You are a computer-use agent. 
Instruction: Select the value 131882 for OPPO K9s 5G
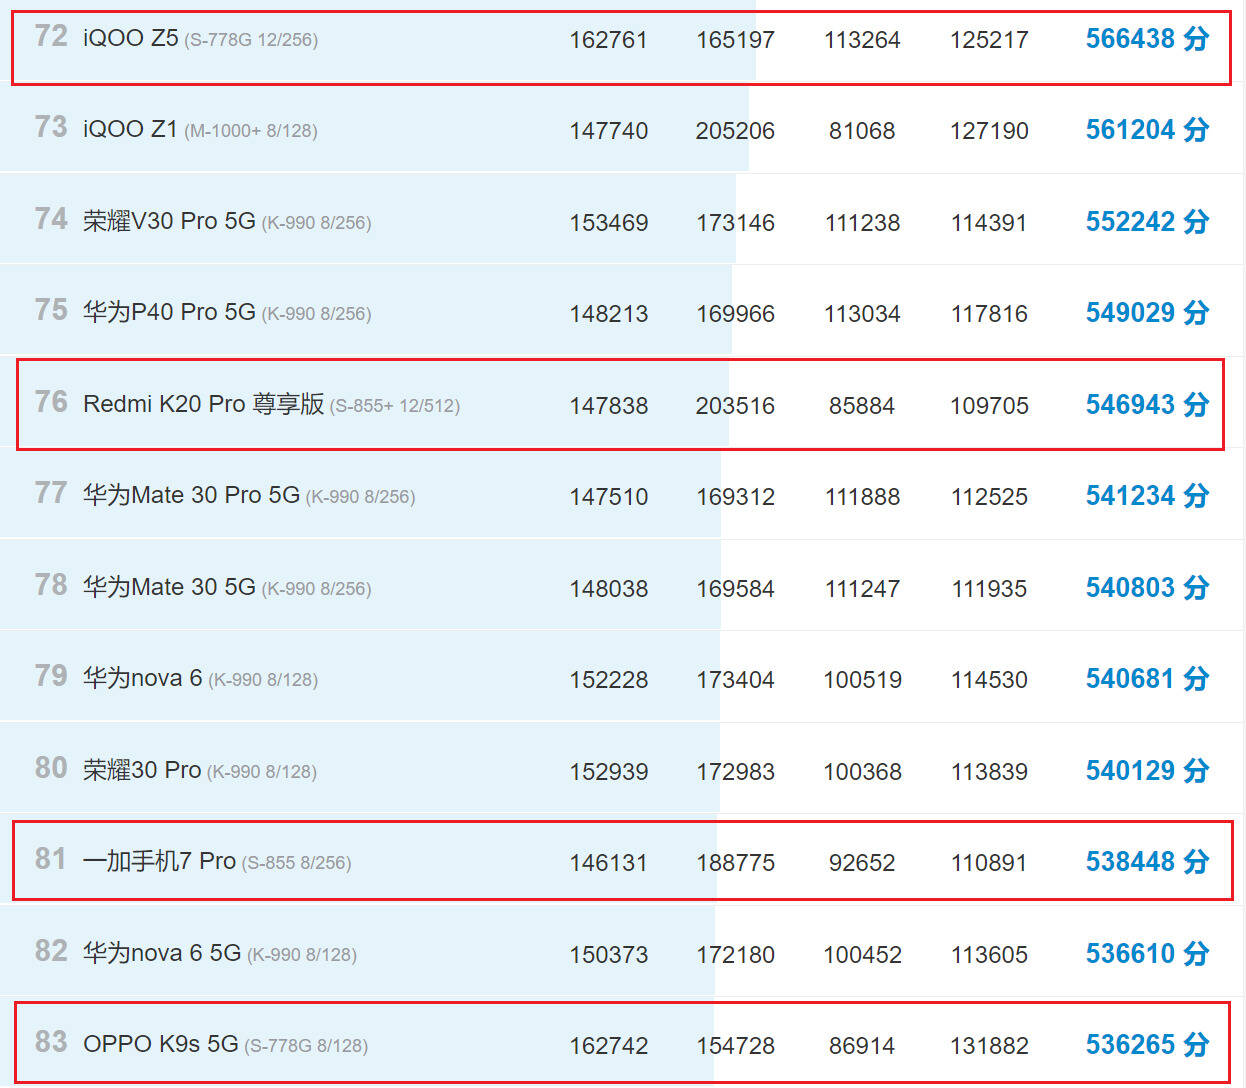click(989, 1046)
